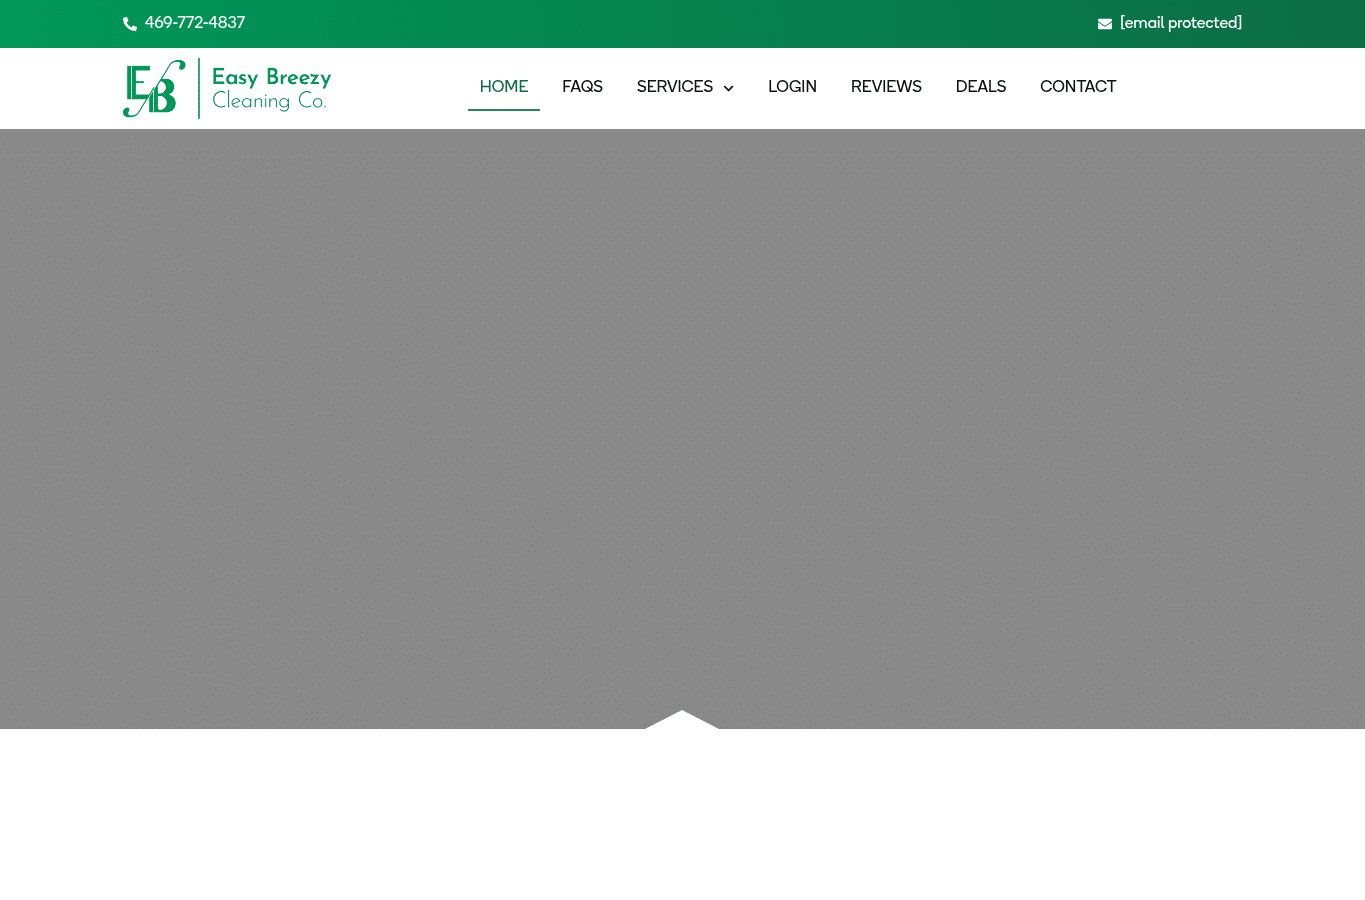
Task: Open the Reviews page
Action: tap(886, 87)
